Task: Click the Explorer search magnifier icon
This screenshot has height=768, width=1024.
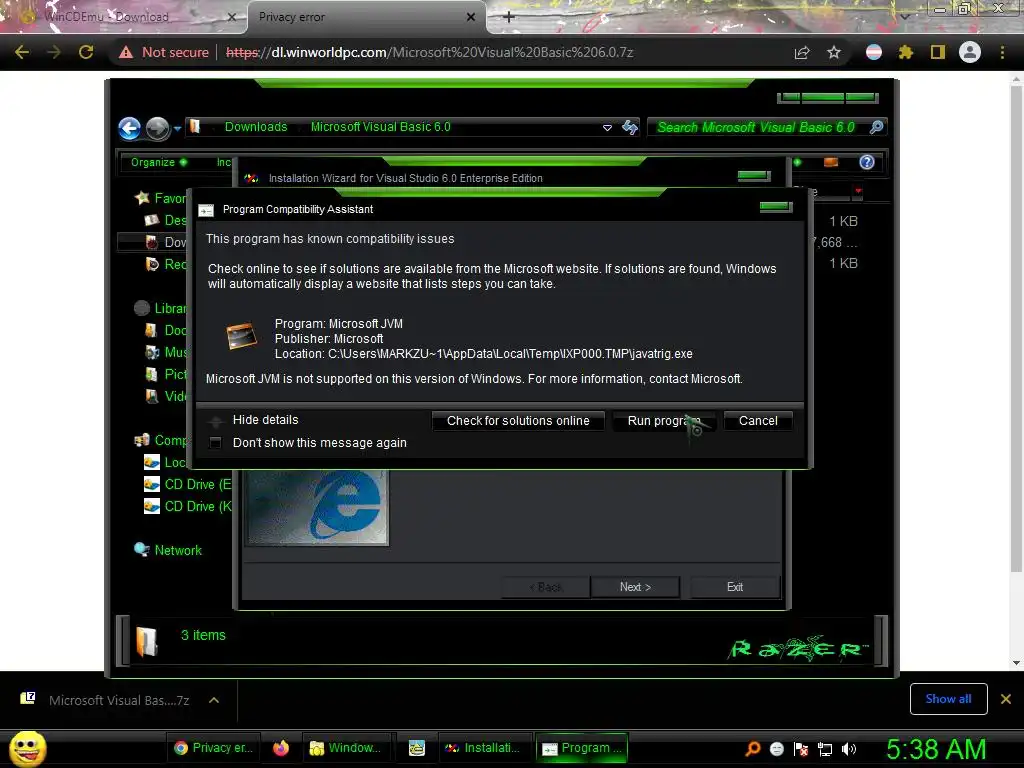Action: pyautogui.click(x=876, y=127)
